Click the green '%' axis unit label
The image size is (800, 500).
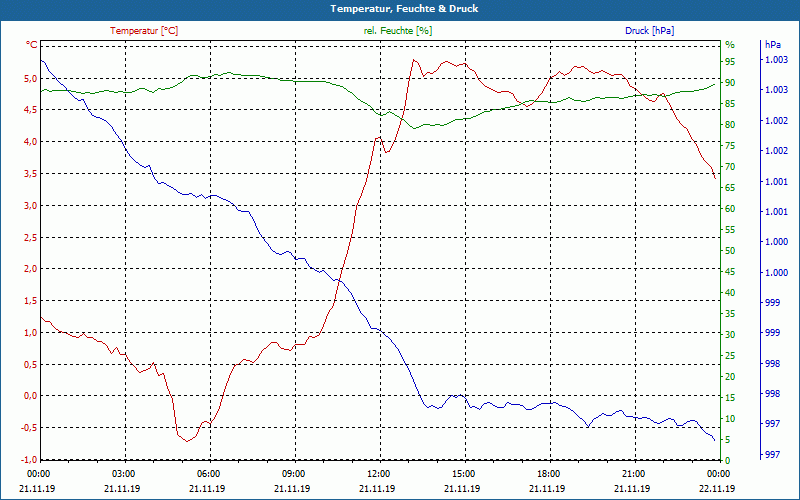tap(730, 45)
